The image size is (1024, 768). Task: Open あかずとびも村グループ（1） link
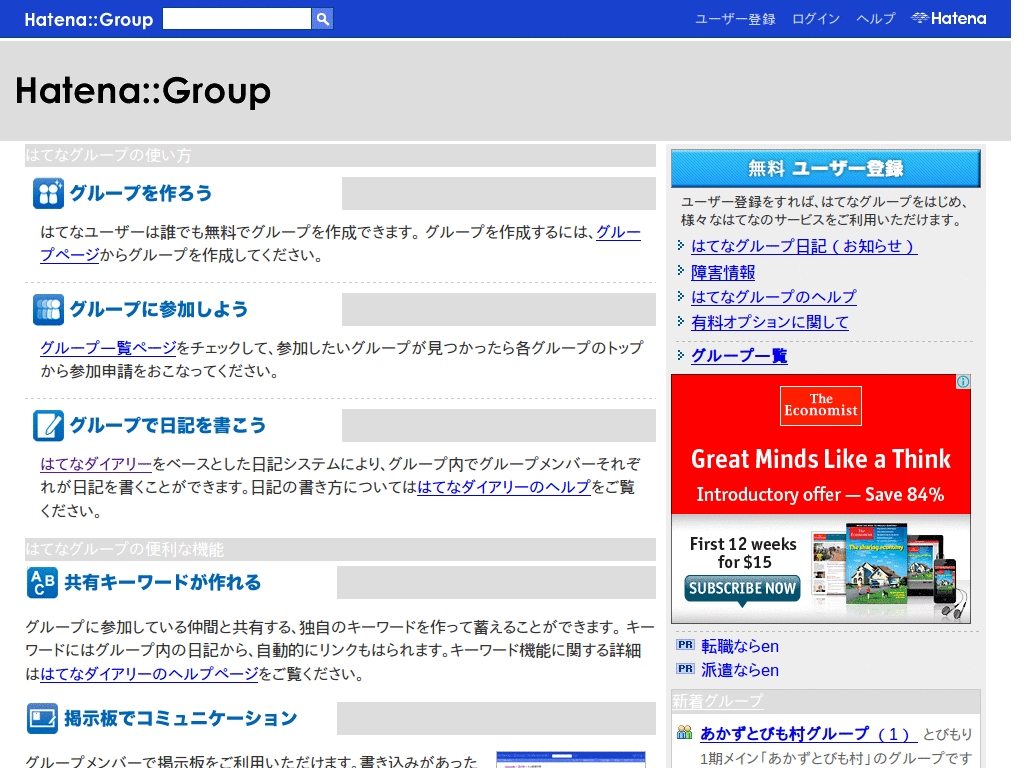pyautogui.click(x=808, y=734)
